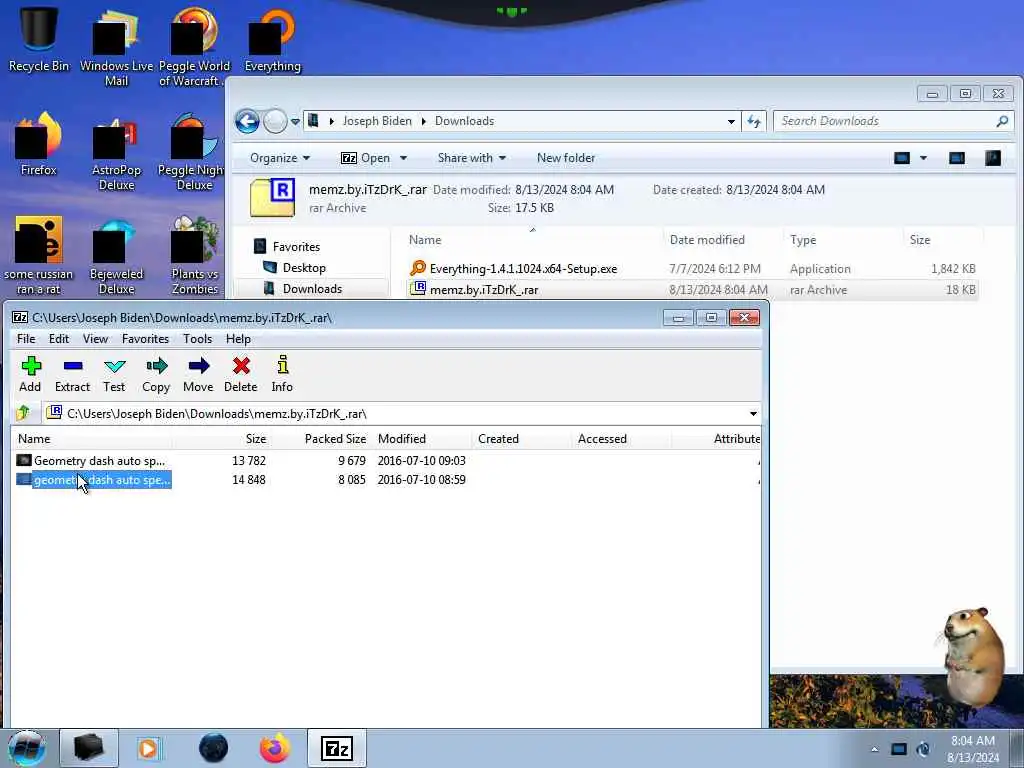Sort Explorer list by Date modified column

point(723,240)
